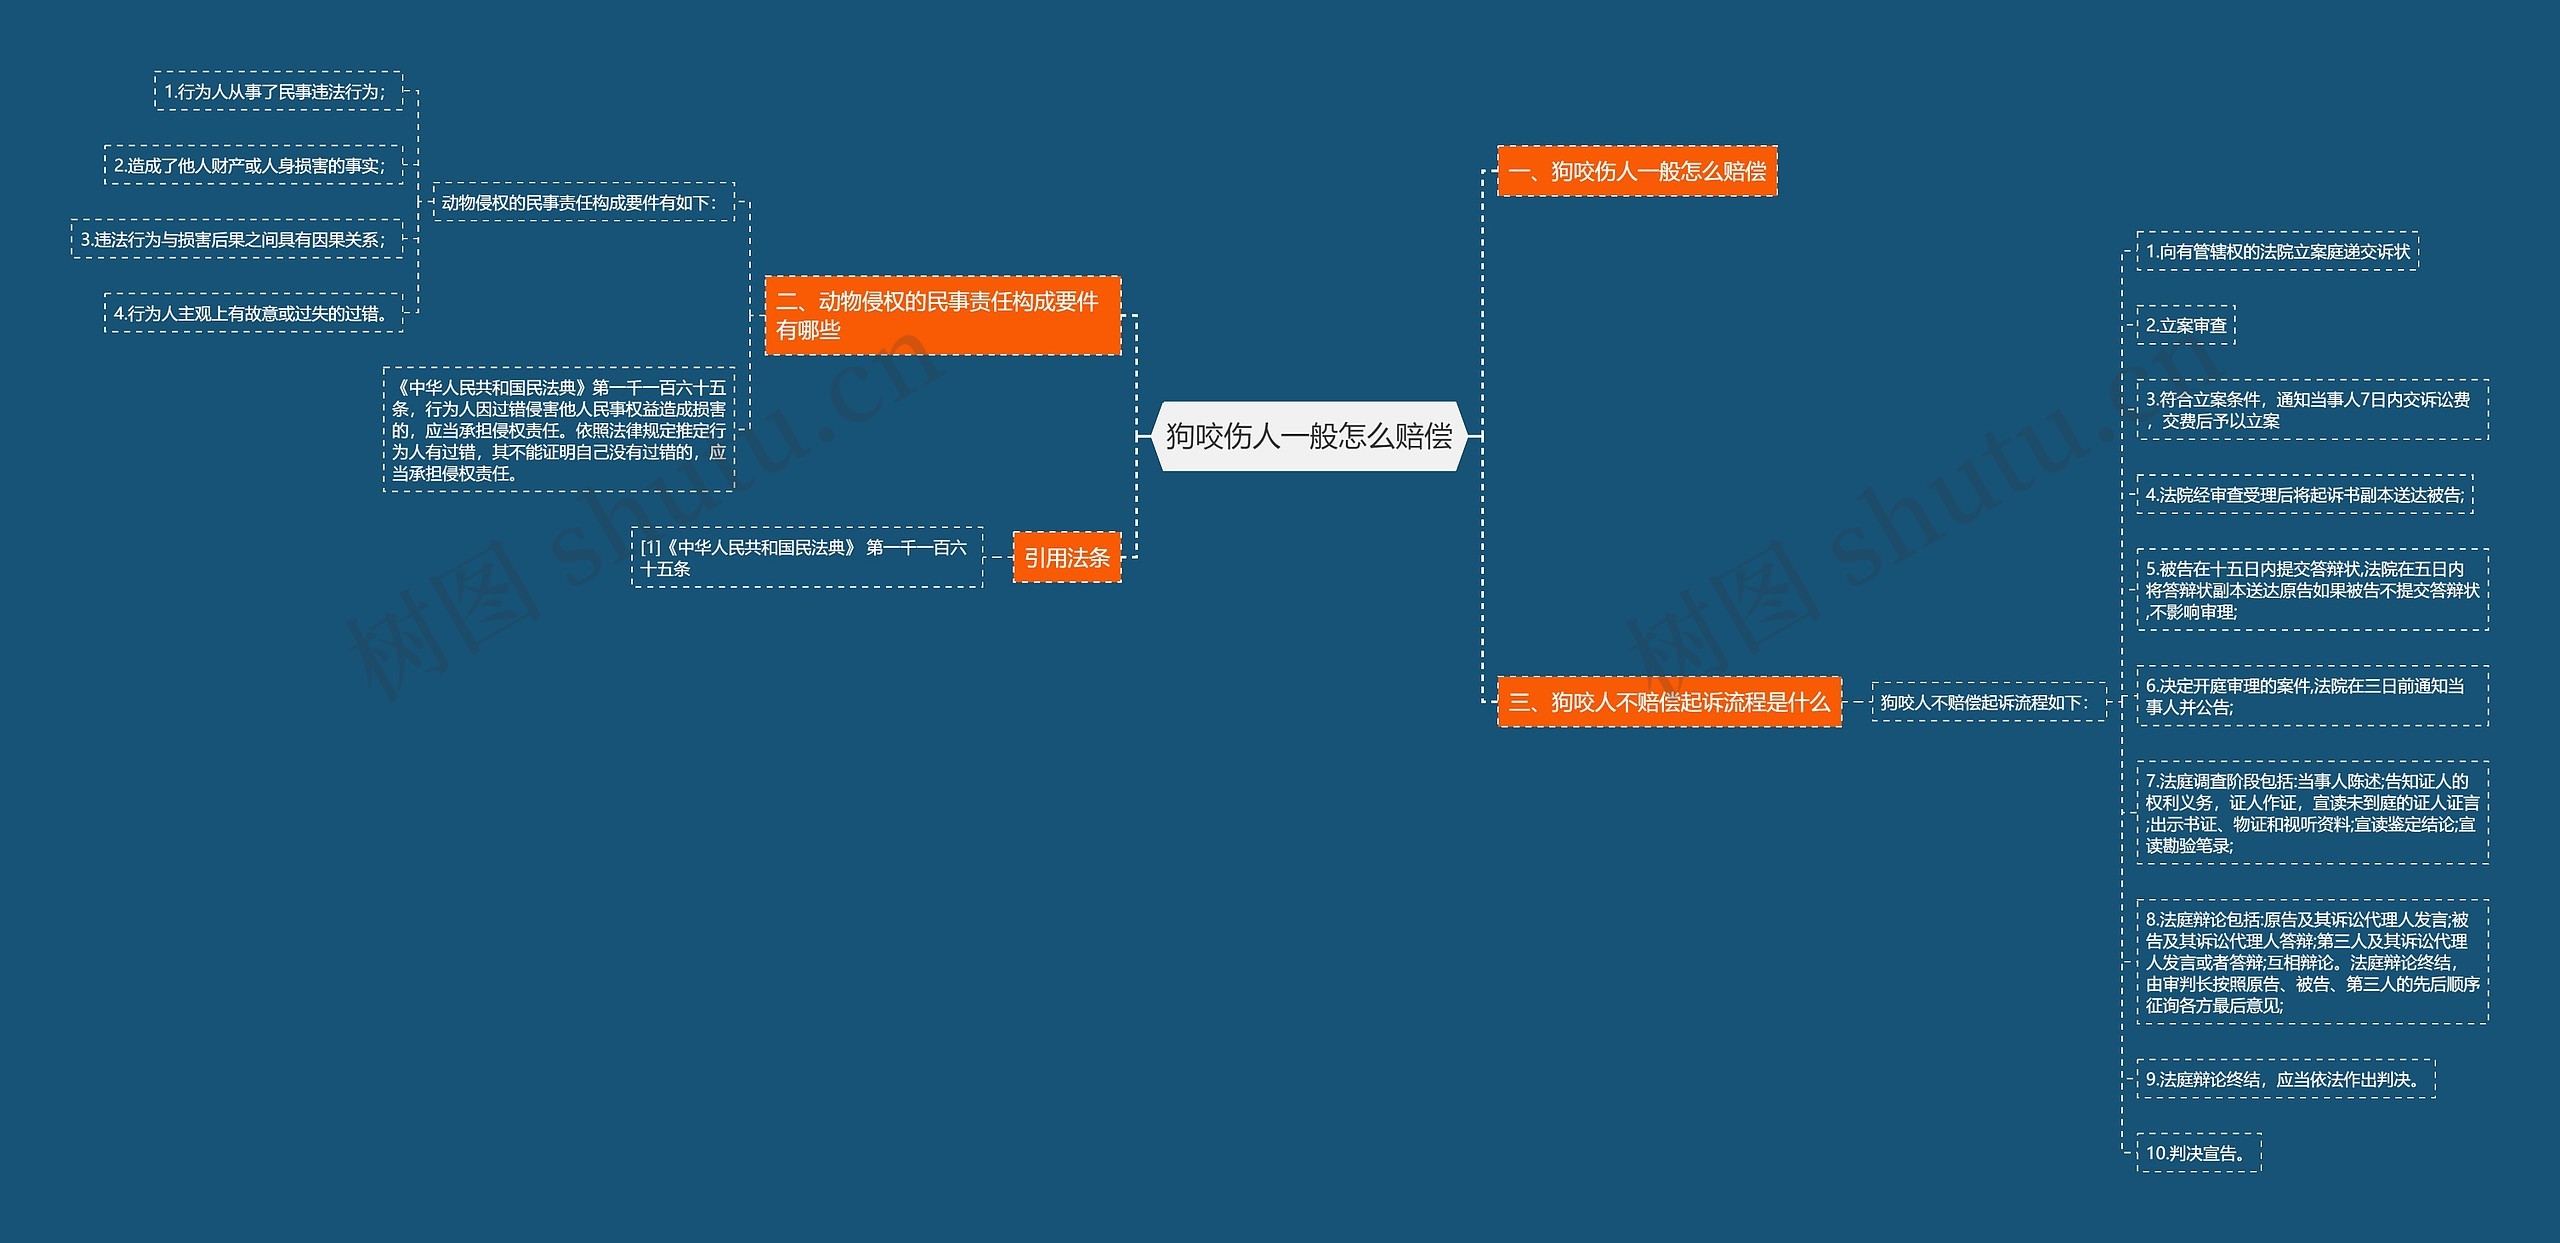Viewport: 2560px width, 1243px height.
Task: Select the central node 狗咬伤人一般怎么赔偿
Action: click(1308, 436)
